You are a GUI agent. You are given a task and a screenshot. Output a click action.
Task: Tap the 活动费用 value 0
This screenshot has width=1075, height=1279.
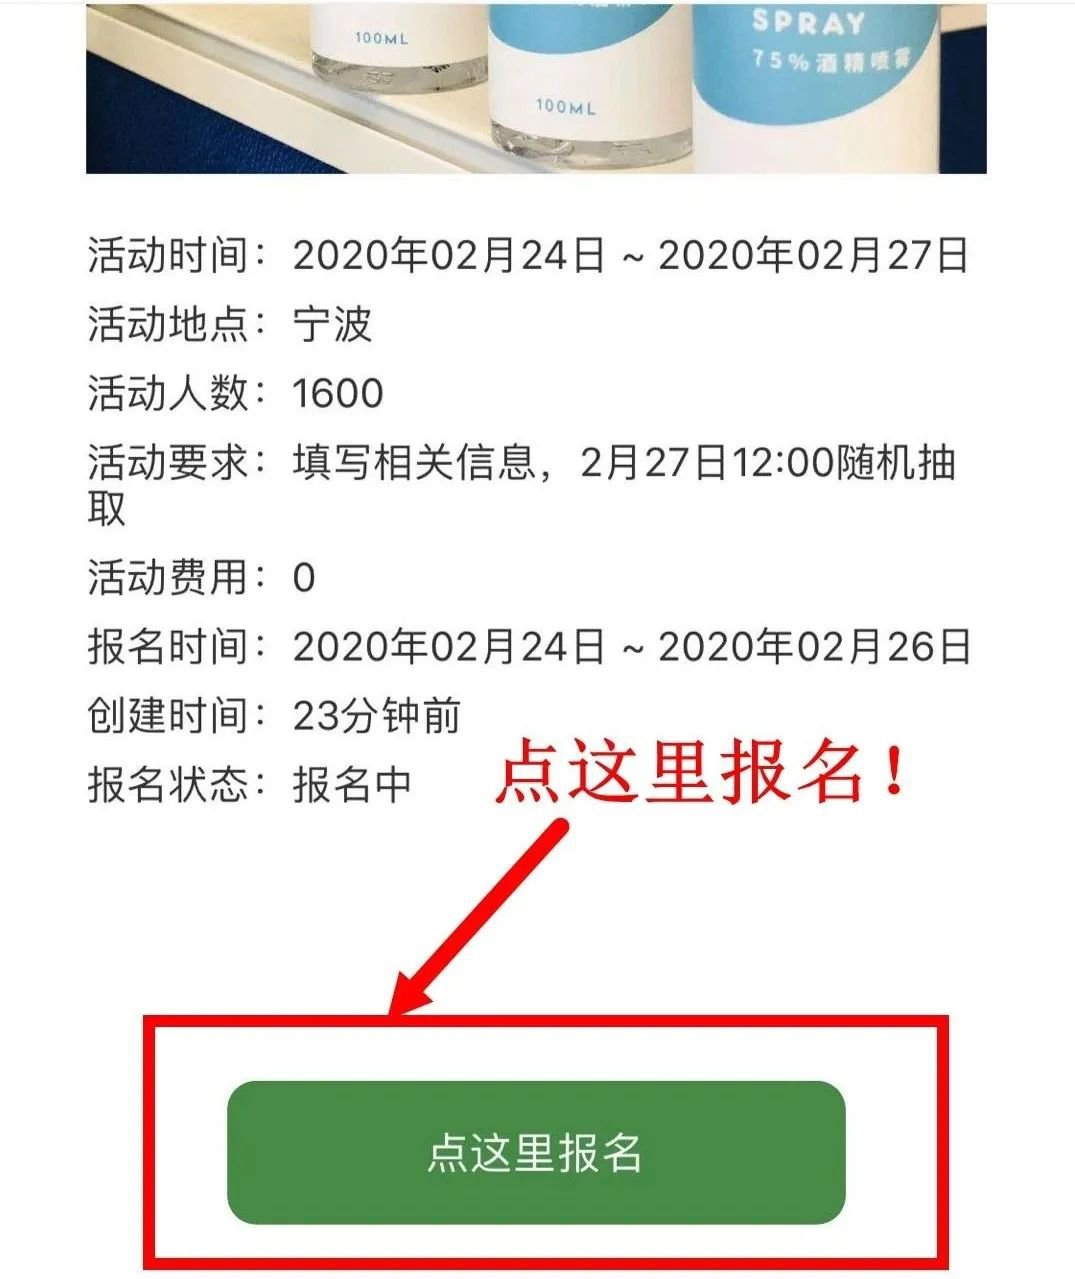pos(304,578)
